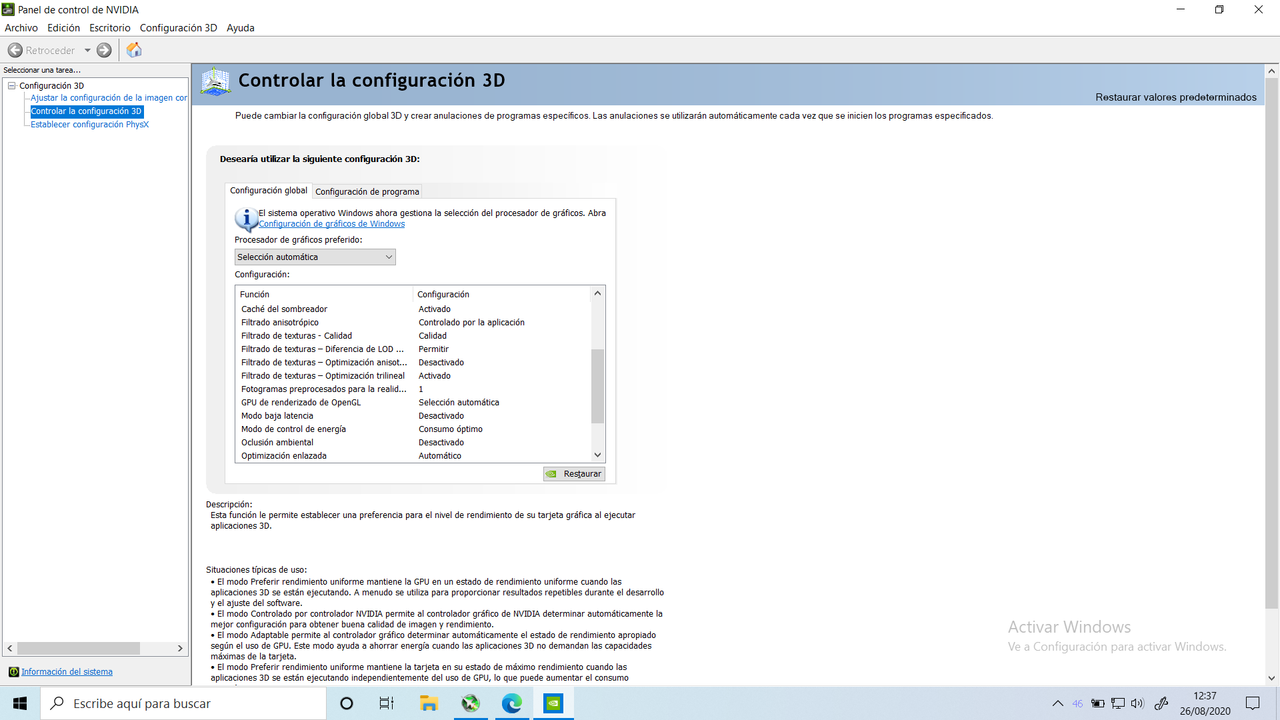
Task: Open Configuración de gráficos de Windows link
Action: pyautogui.click(x=331, y=224)
